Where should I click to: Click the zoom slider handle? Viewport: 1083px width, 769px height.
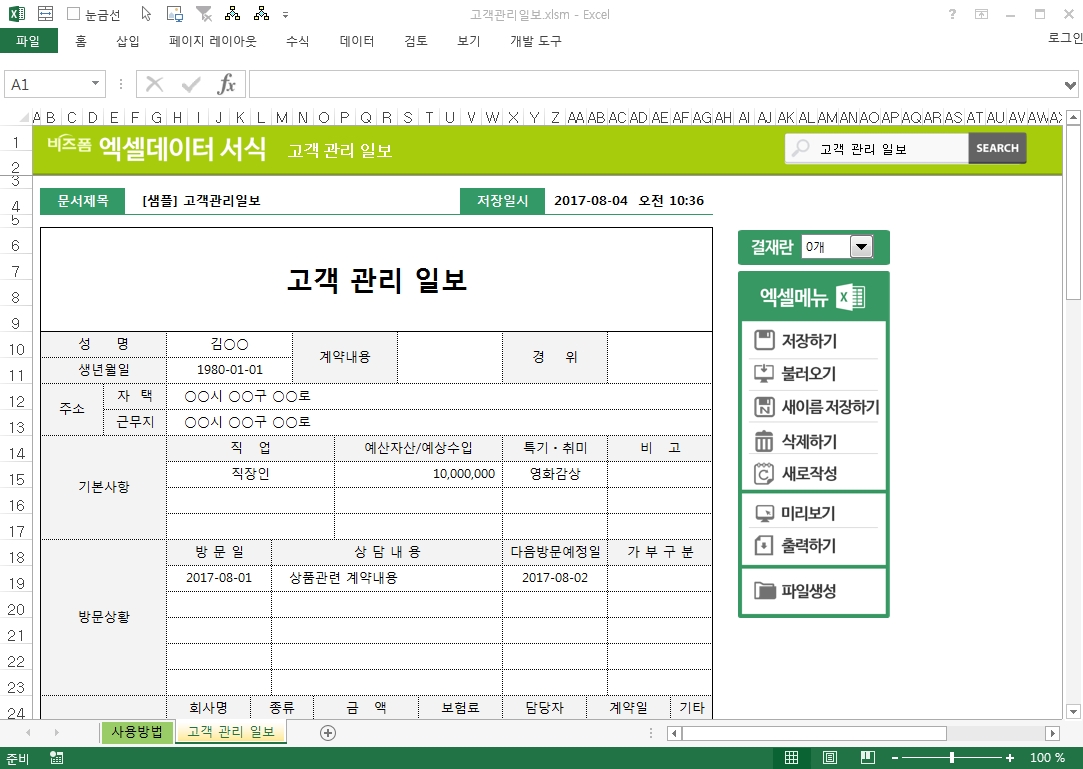pyautogui.click(x=952, y=758)
